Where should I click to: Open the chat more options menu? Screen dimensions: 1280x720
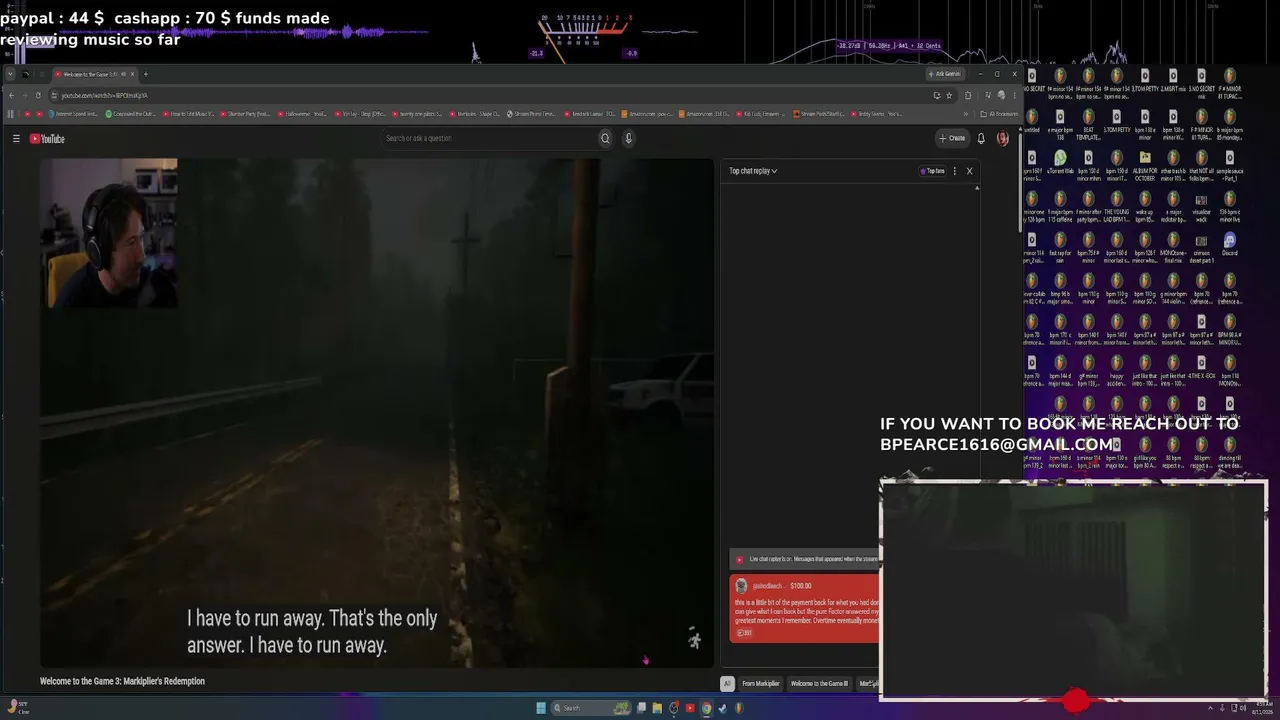955,171
